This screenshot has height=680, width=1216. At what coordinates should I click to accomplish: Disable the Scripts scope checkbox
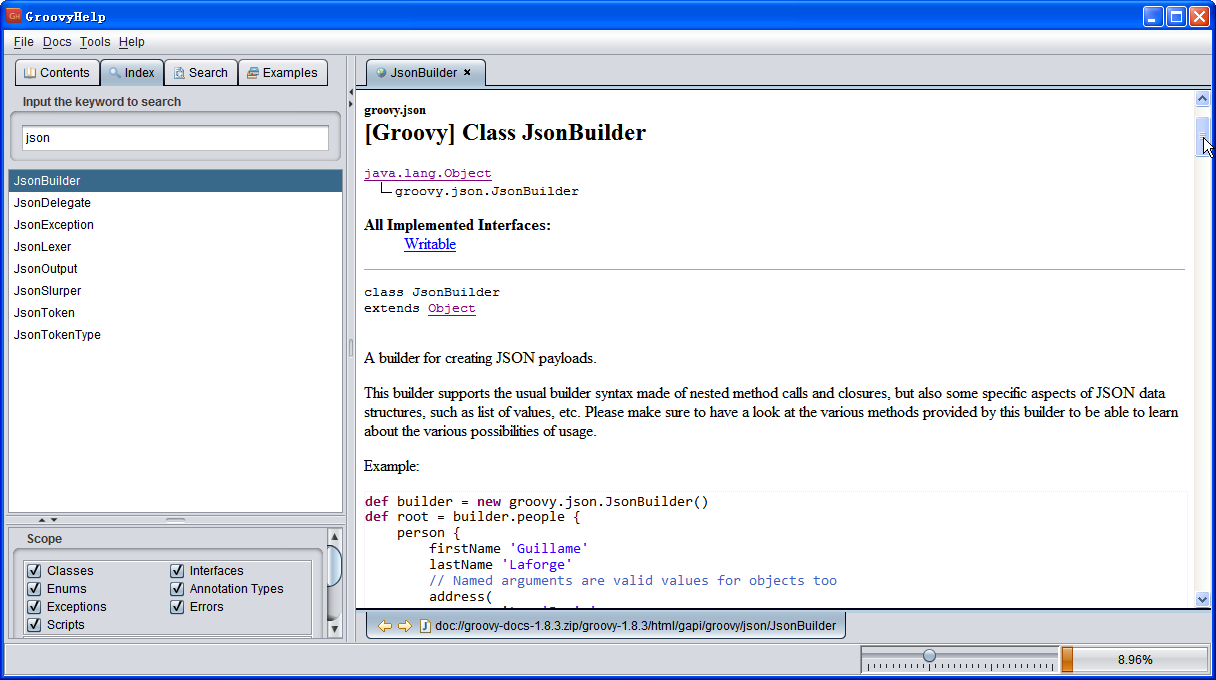click(34, 625)
